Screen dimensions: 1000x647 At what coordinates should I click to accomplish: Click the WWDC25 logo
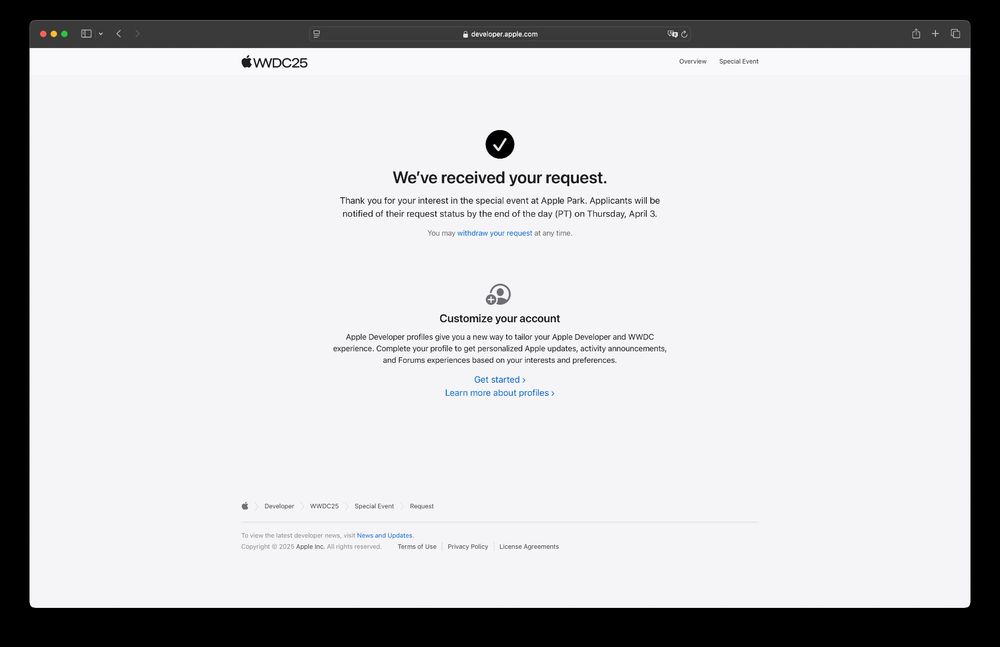(x=274, y=62)
